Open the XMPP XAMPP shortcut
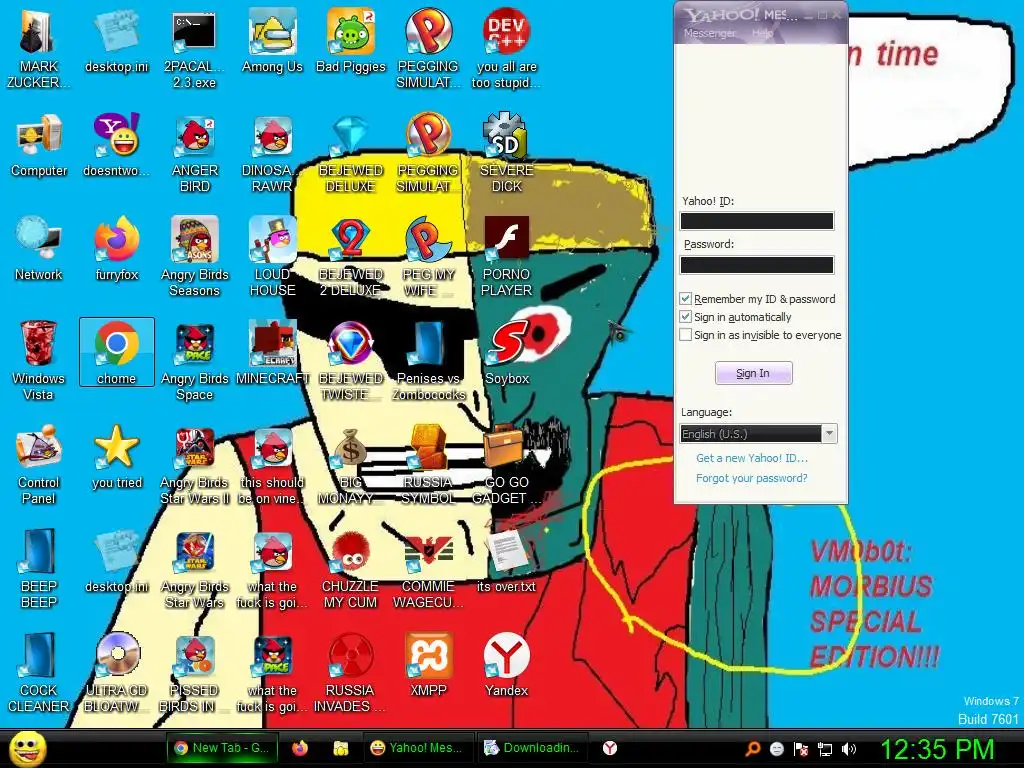The image size is (1024, 768). [428, 665]
